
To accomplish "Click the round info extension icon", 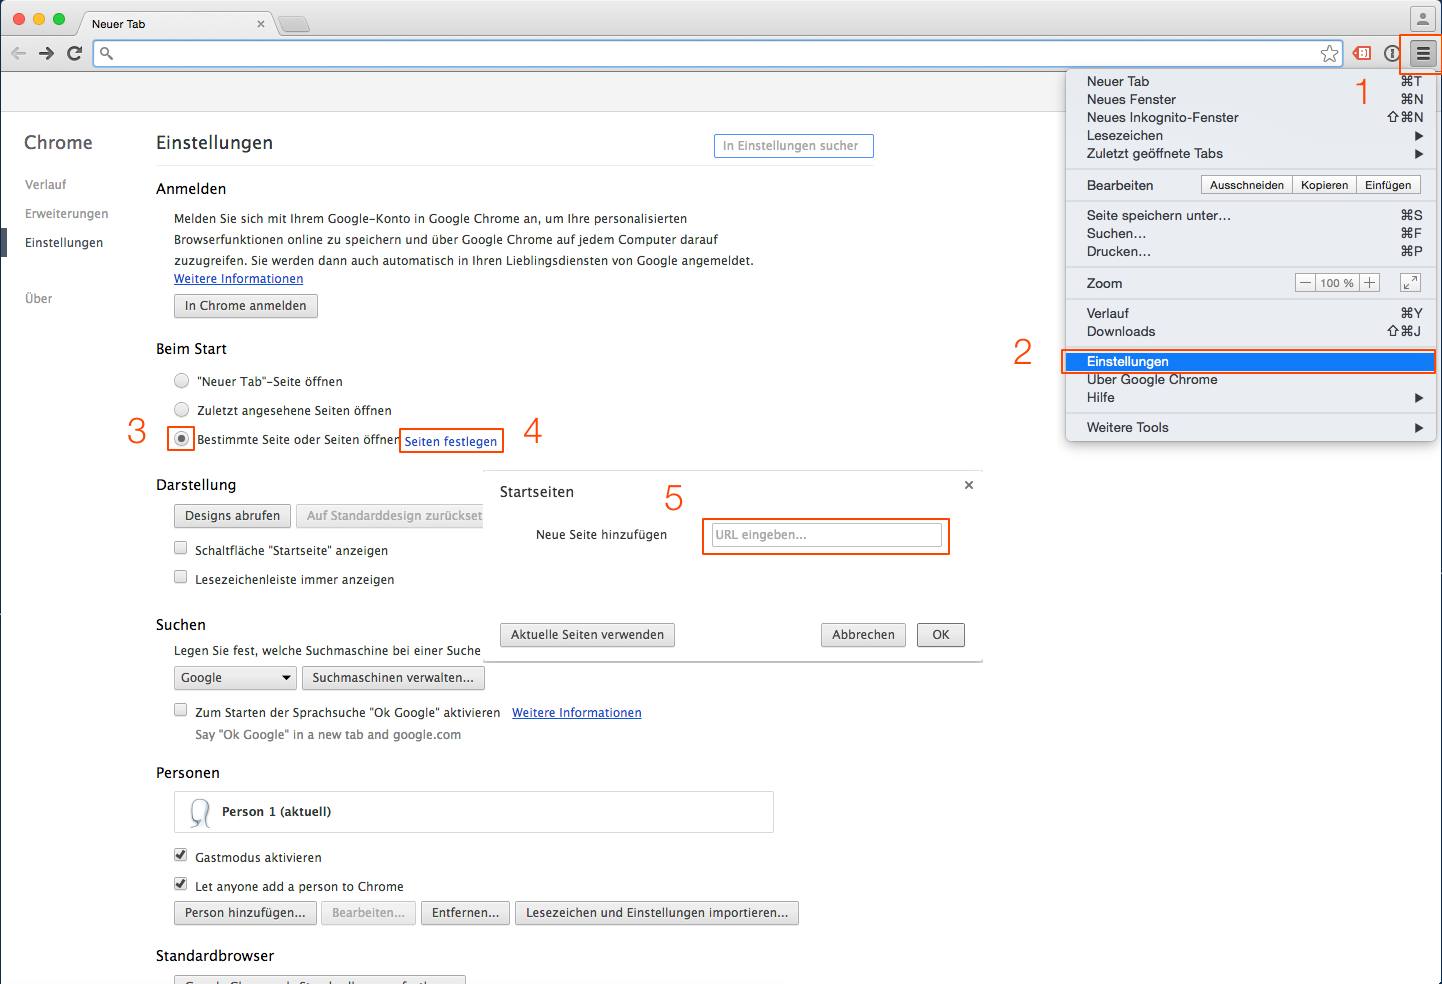I will [1391, 54].
